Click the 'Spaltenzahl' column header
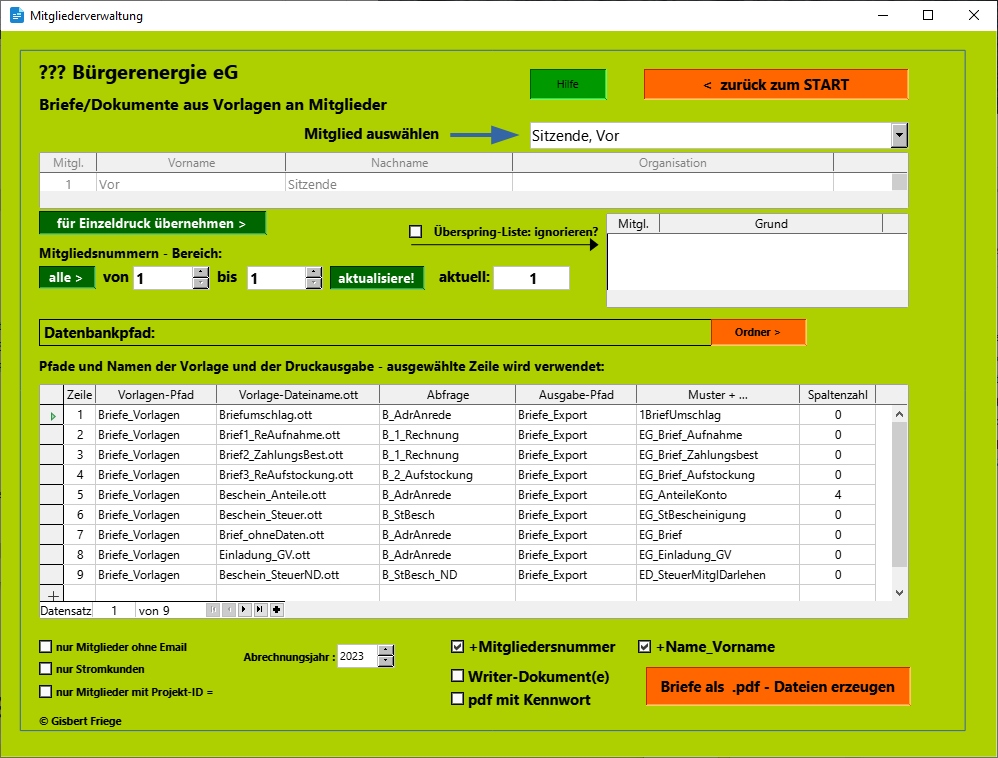Viewport: 998px width, 758px height. (838, 395)
